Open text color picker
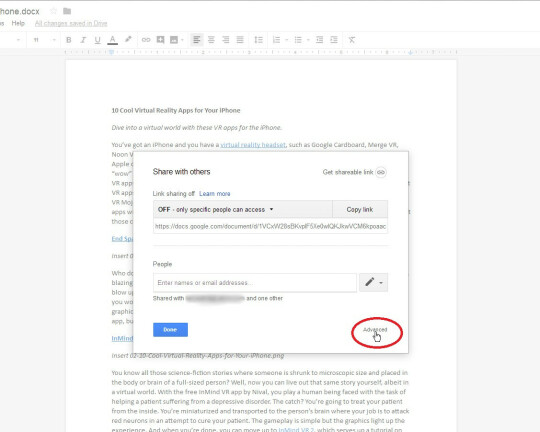Screen dimensions: 540x432 coord(112,40)
